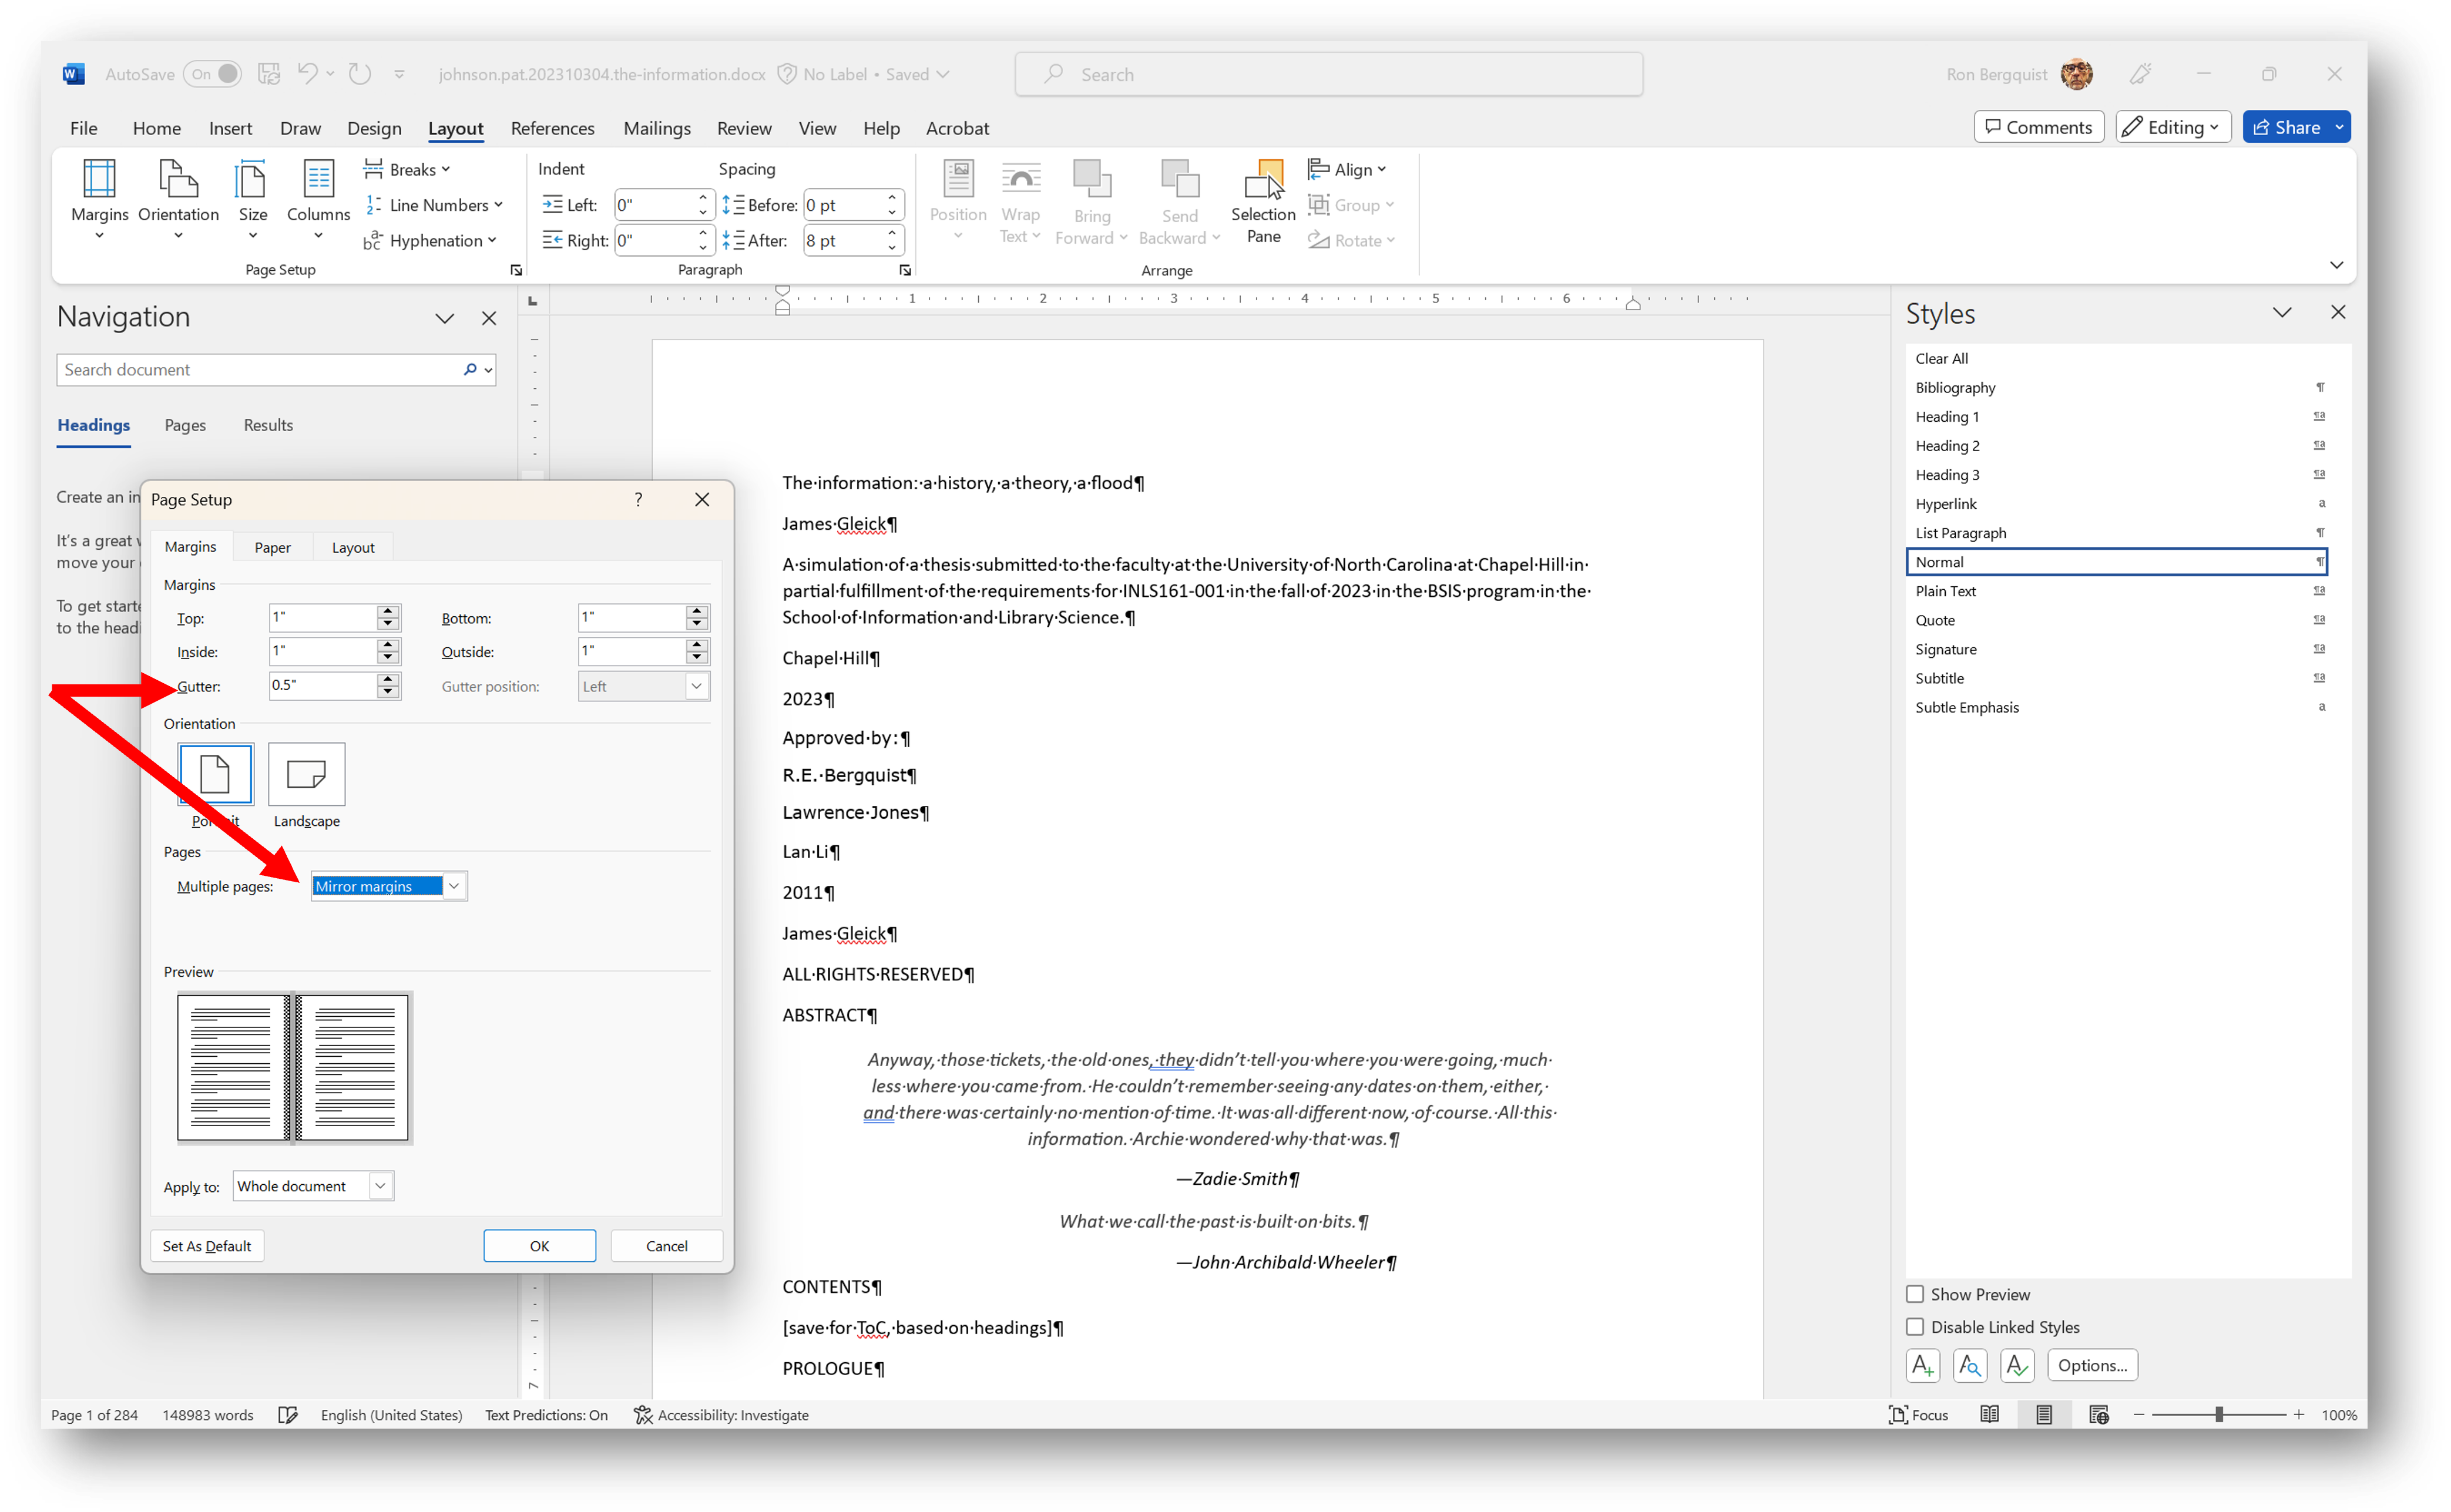Check the Disable Linked Styles box

1915,1326
